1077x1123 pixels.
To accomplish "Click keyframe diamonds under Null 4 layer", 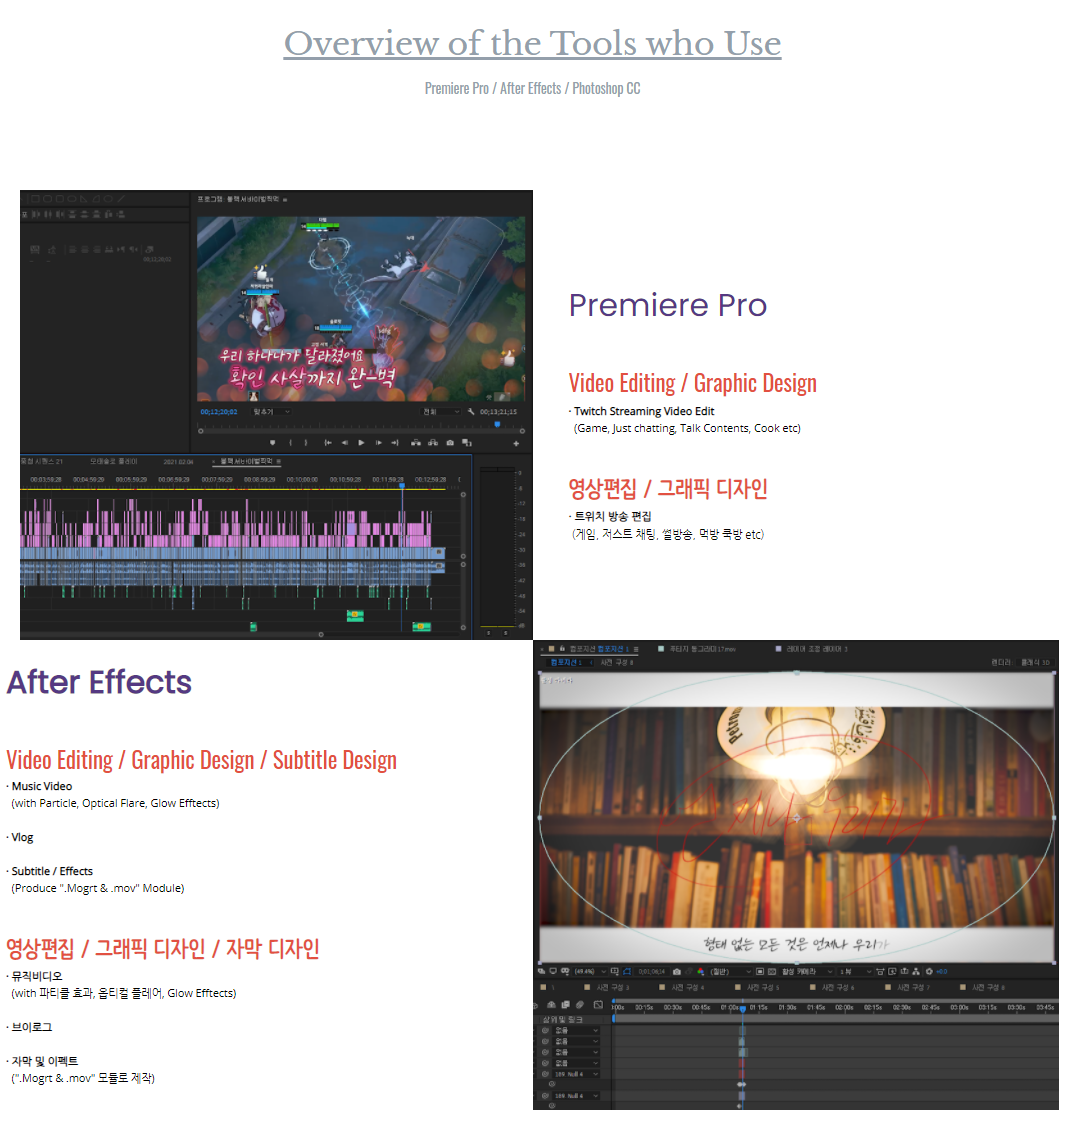I will [x=742, y=1084].
